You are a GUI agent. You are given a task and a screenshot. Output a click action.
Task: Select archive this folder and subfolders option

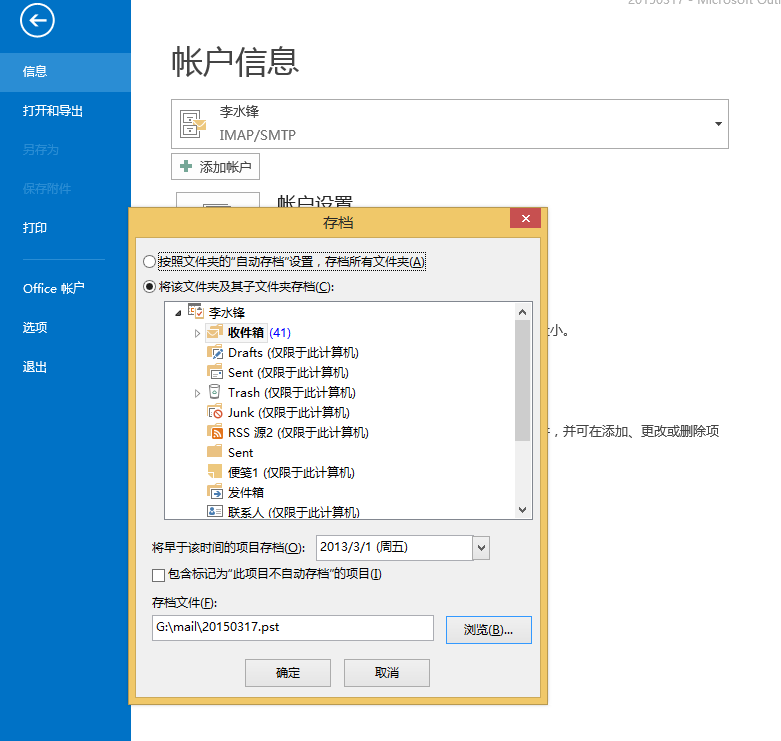(150, 287)
